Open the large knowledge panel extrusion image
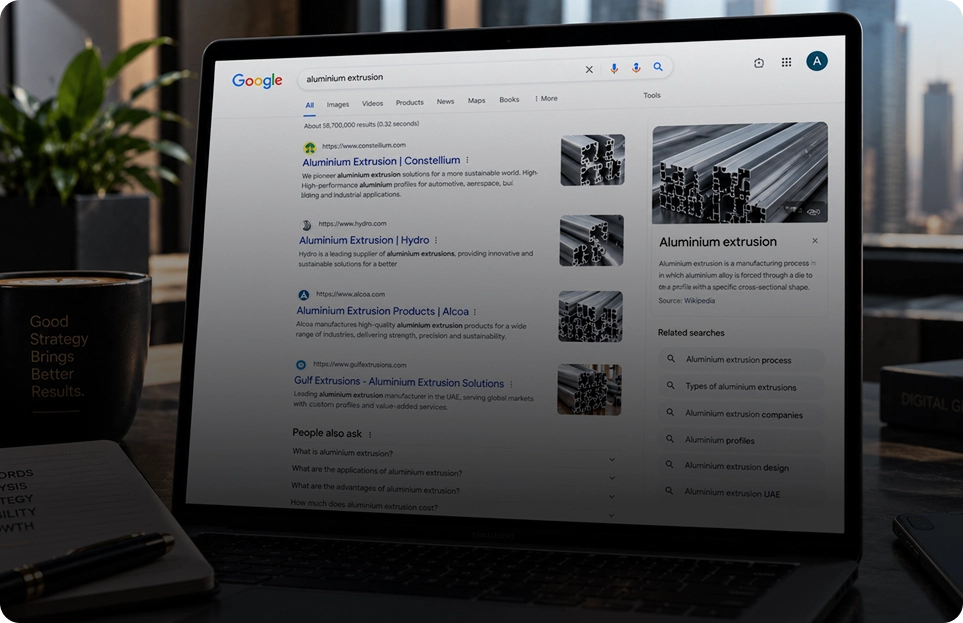This screenshot has height=623, width=963. point(740,173)
